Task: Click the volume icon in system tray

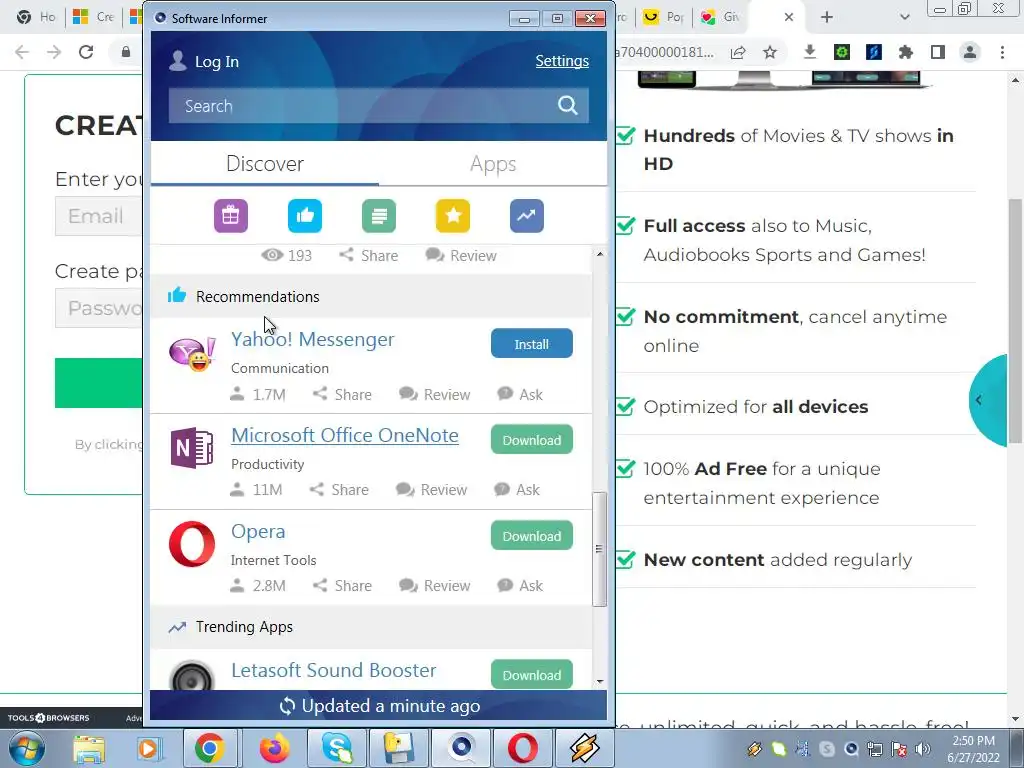Action: click(923, 749)
